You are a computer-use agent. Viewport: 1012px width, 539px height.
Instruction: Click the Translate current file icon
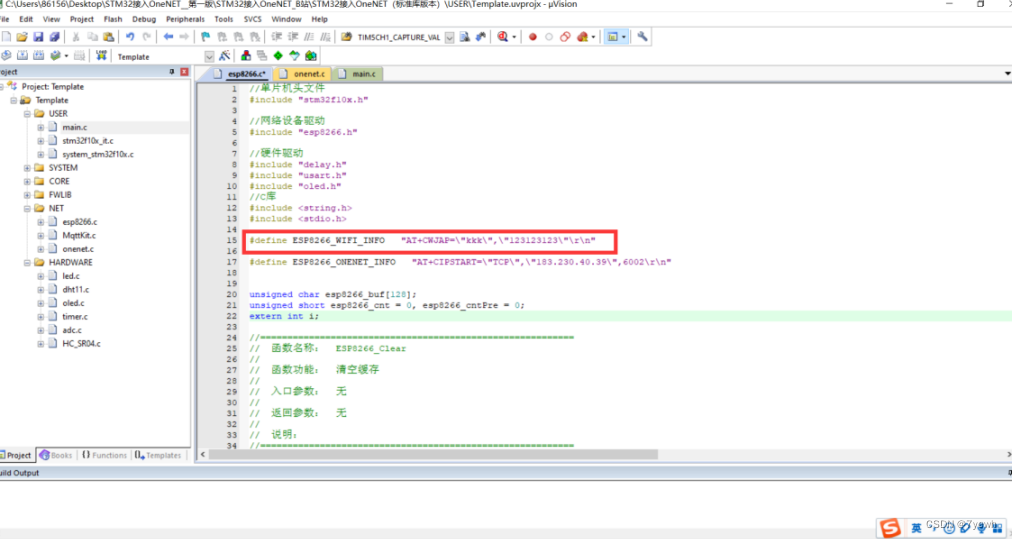tap(6, 56)
